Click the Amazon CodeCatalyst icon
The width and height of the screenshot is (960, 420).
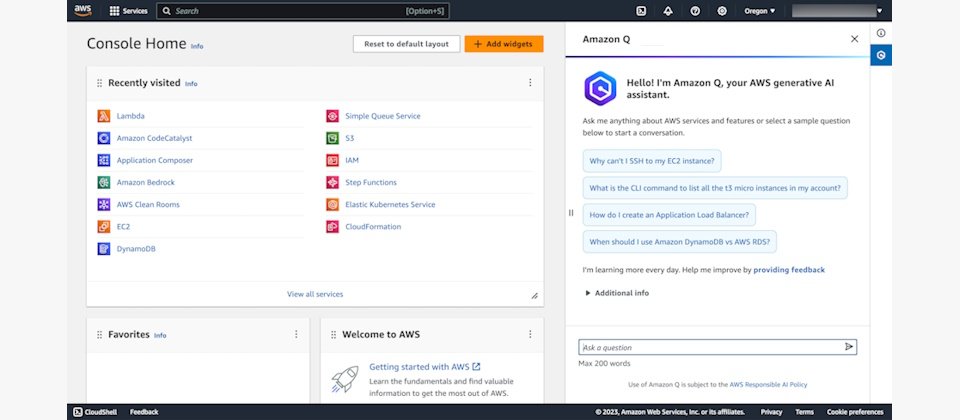[103, 138]
